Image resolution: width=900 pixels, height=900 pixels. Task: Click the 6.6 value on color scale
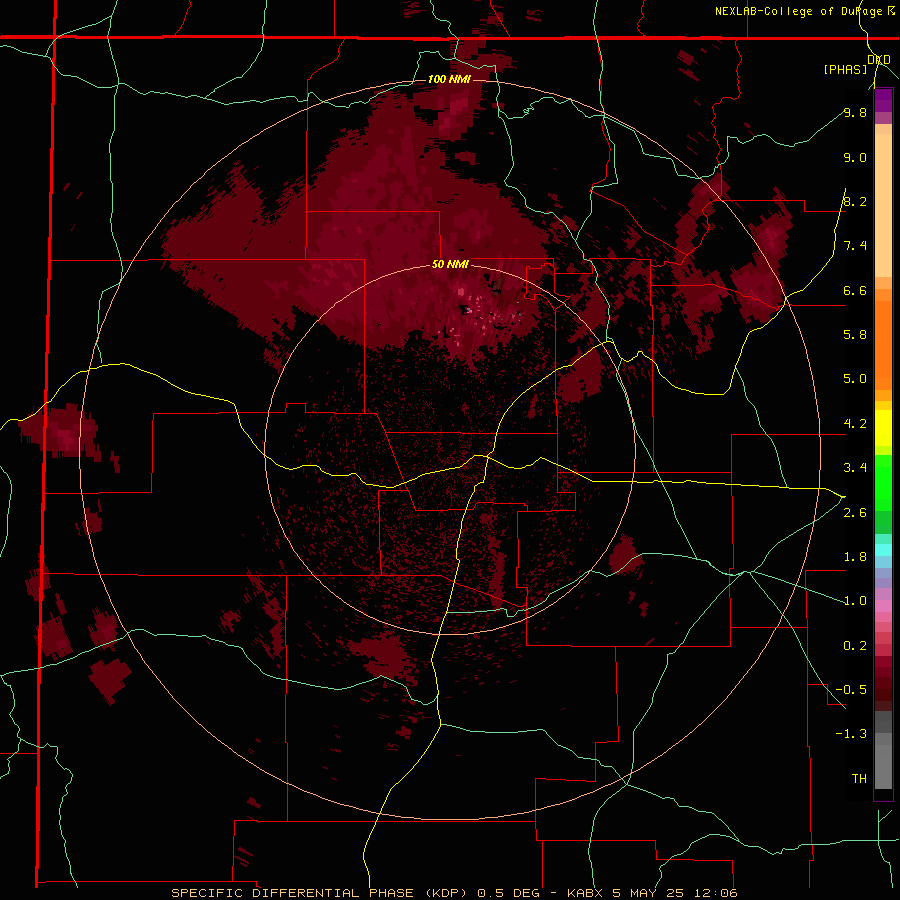(855, 290)
